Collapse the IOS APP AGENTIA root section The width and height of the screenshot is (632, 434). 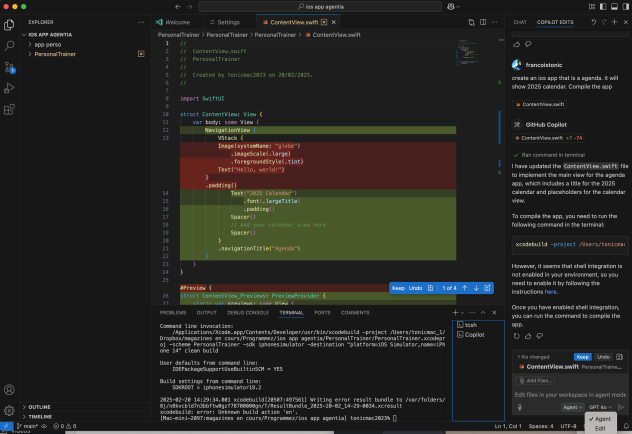click(50, 34)
